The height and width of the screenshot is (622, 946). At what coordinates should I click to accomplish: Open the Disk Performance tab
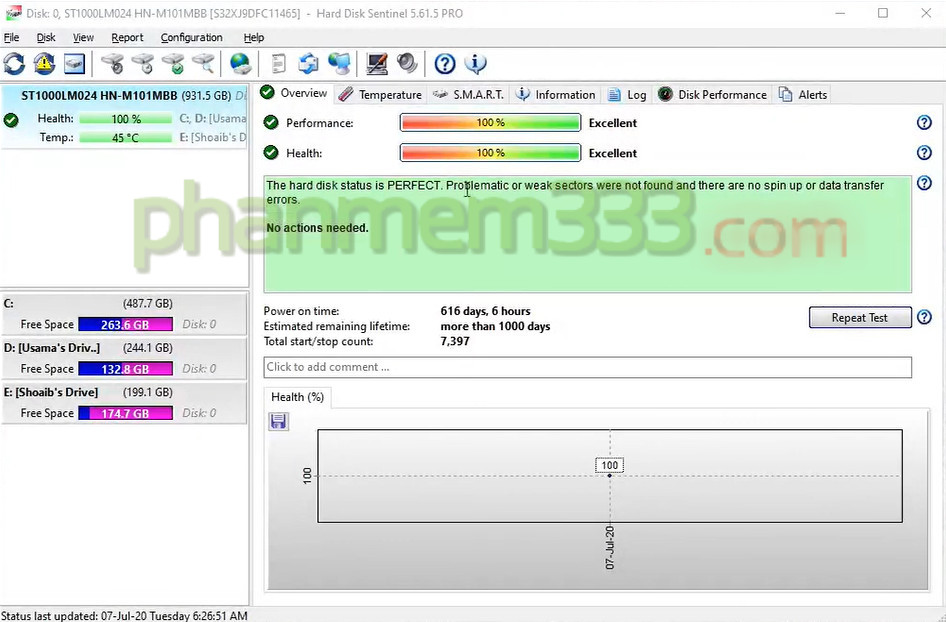712,95
